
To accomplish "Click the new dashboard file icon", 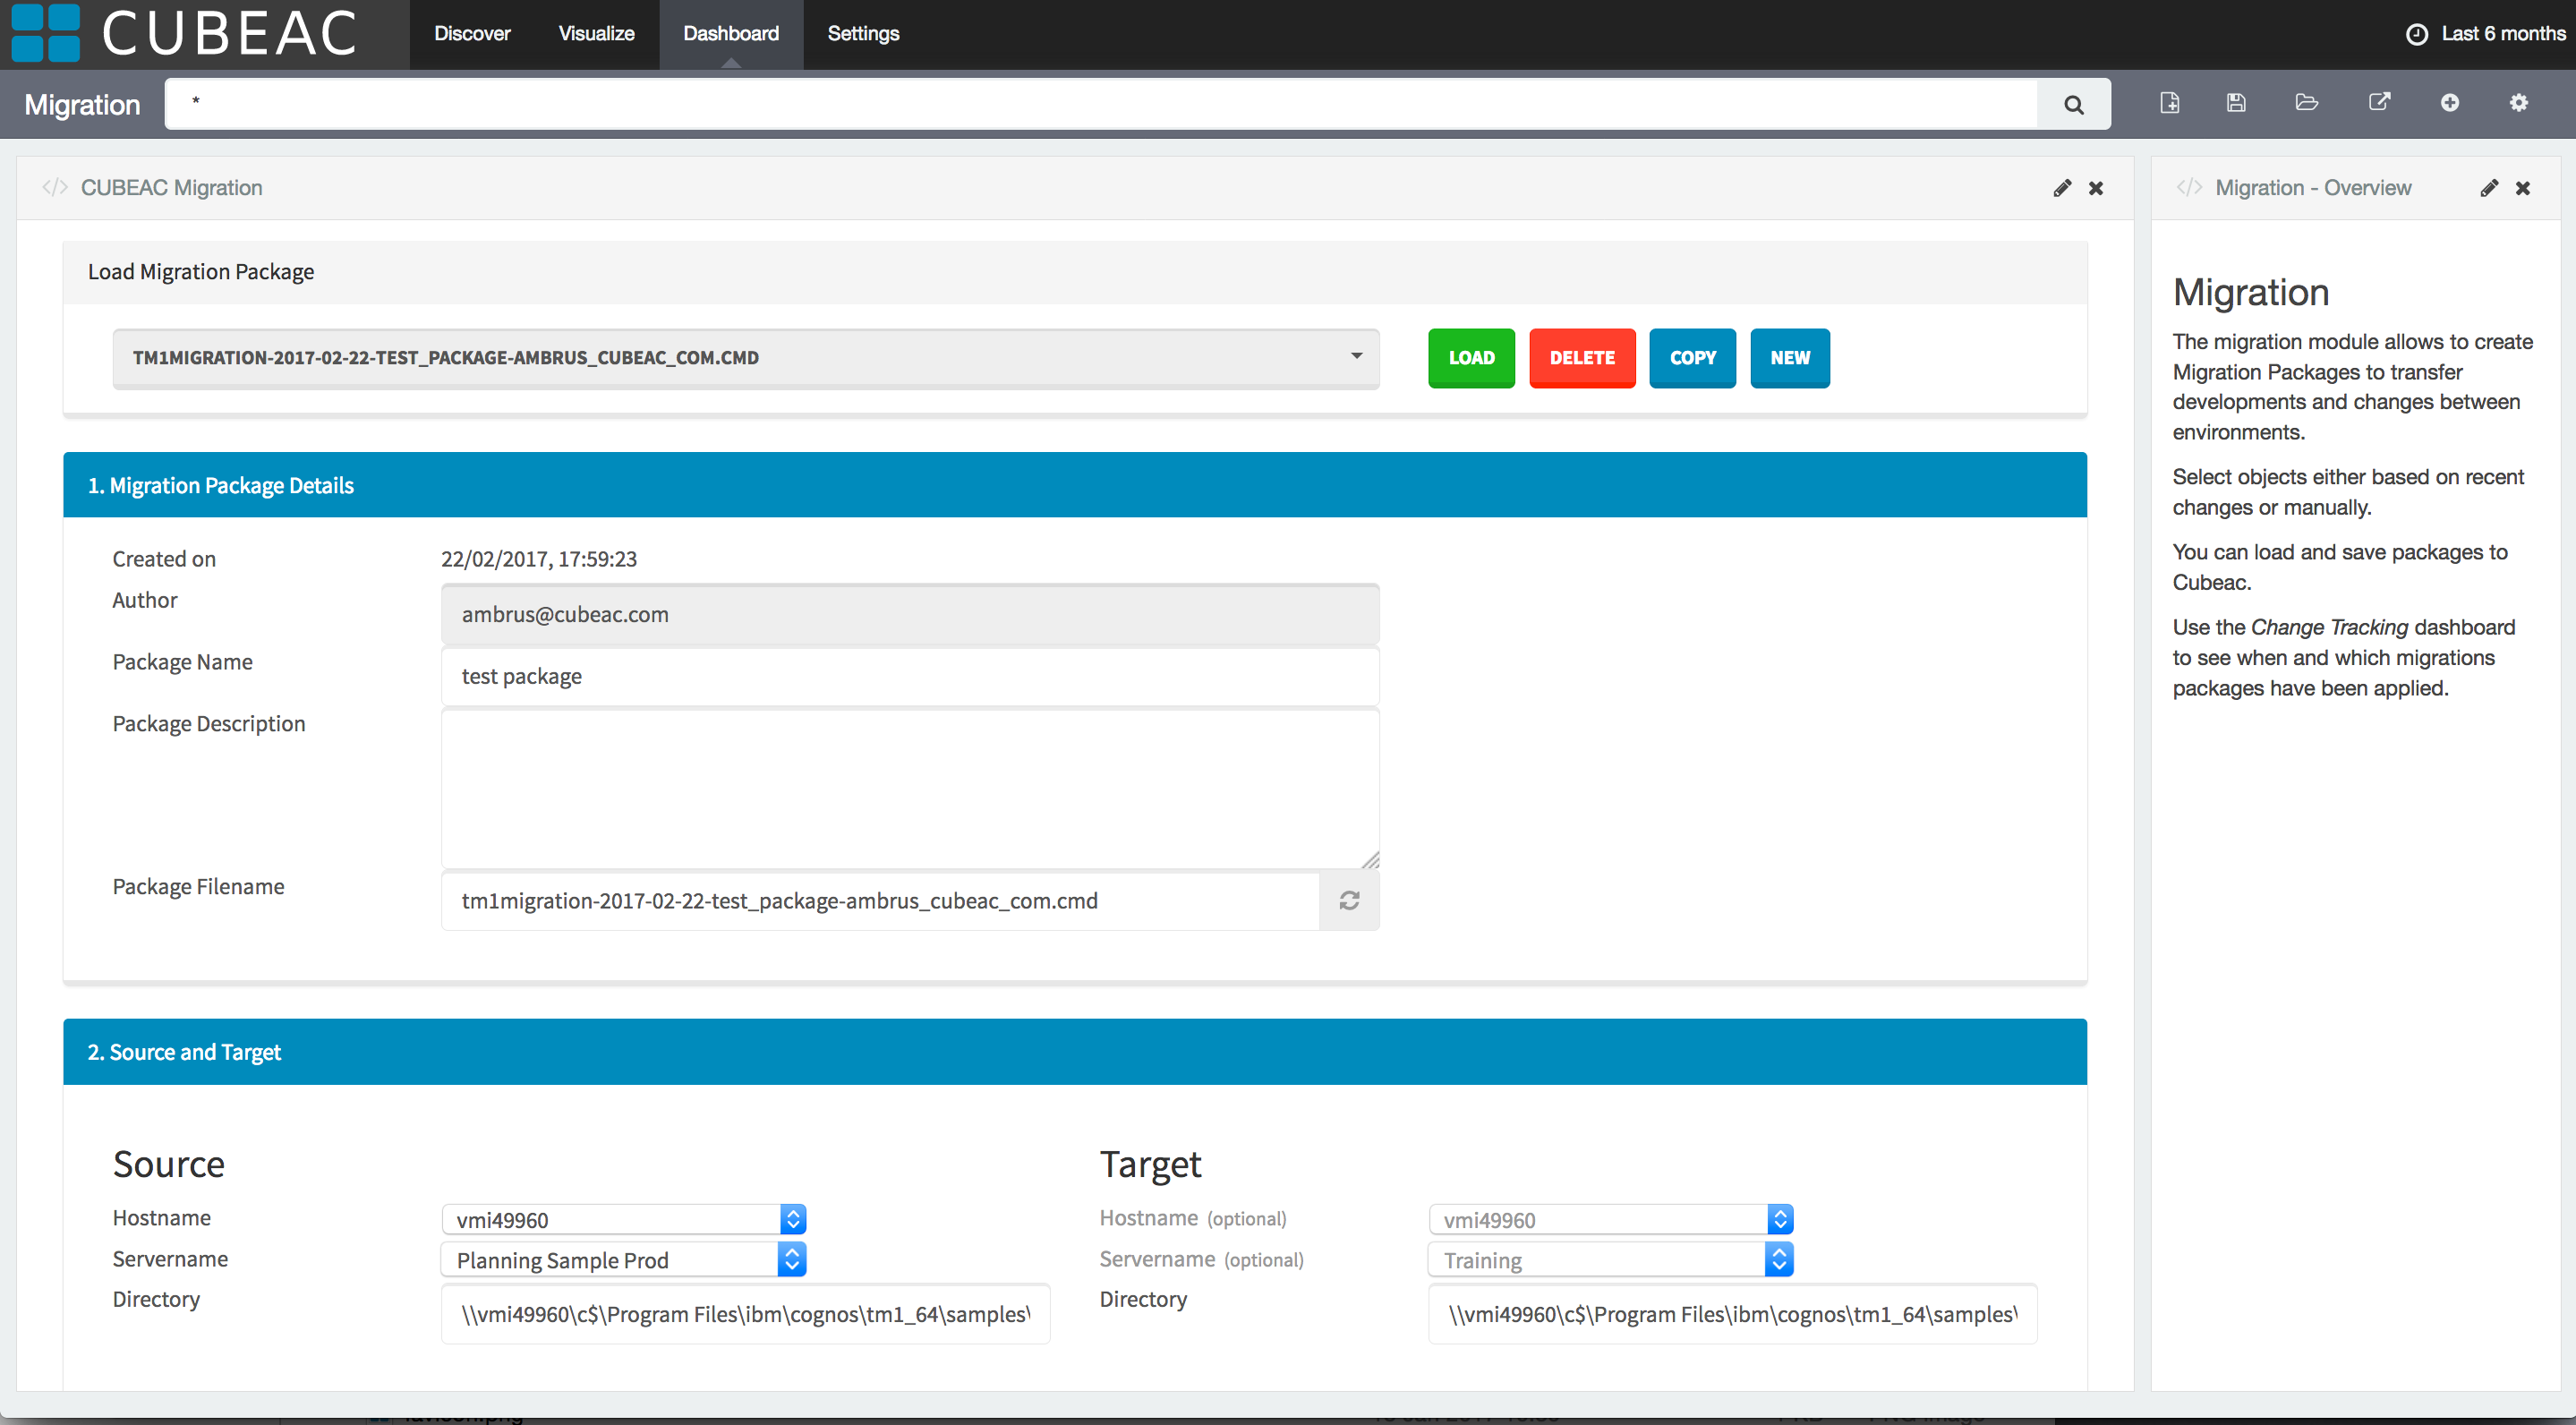I will click(2169, 102).
